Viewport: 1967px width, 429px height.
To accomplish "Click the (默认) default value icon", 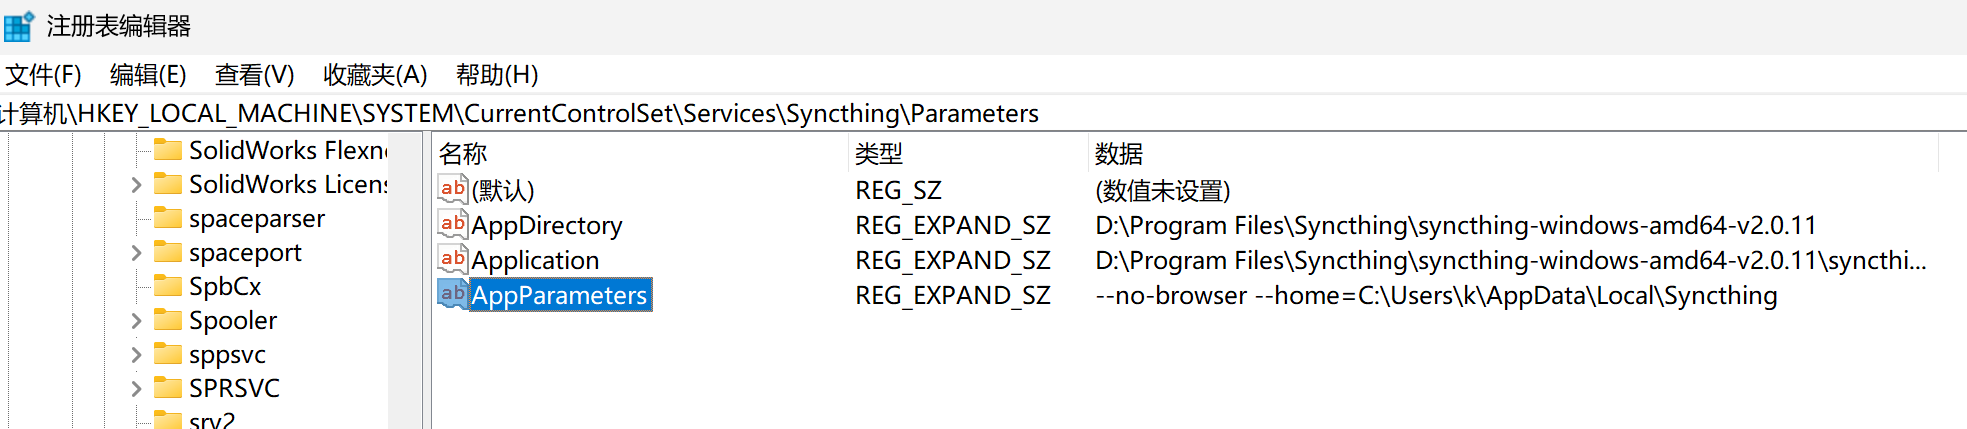I will (452, 189).
